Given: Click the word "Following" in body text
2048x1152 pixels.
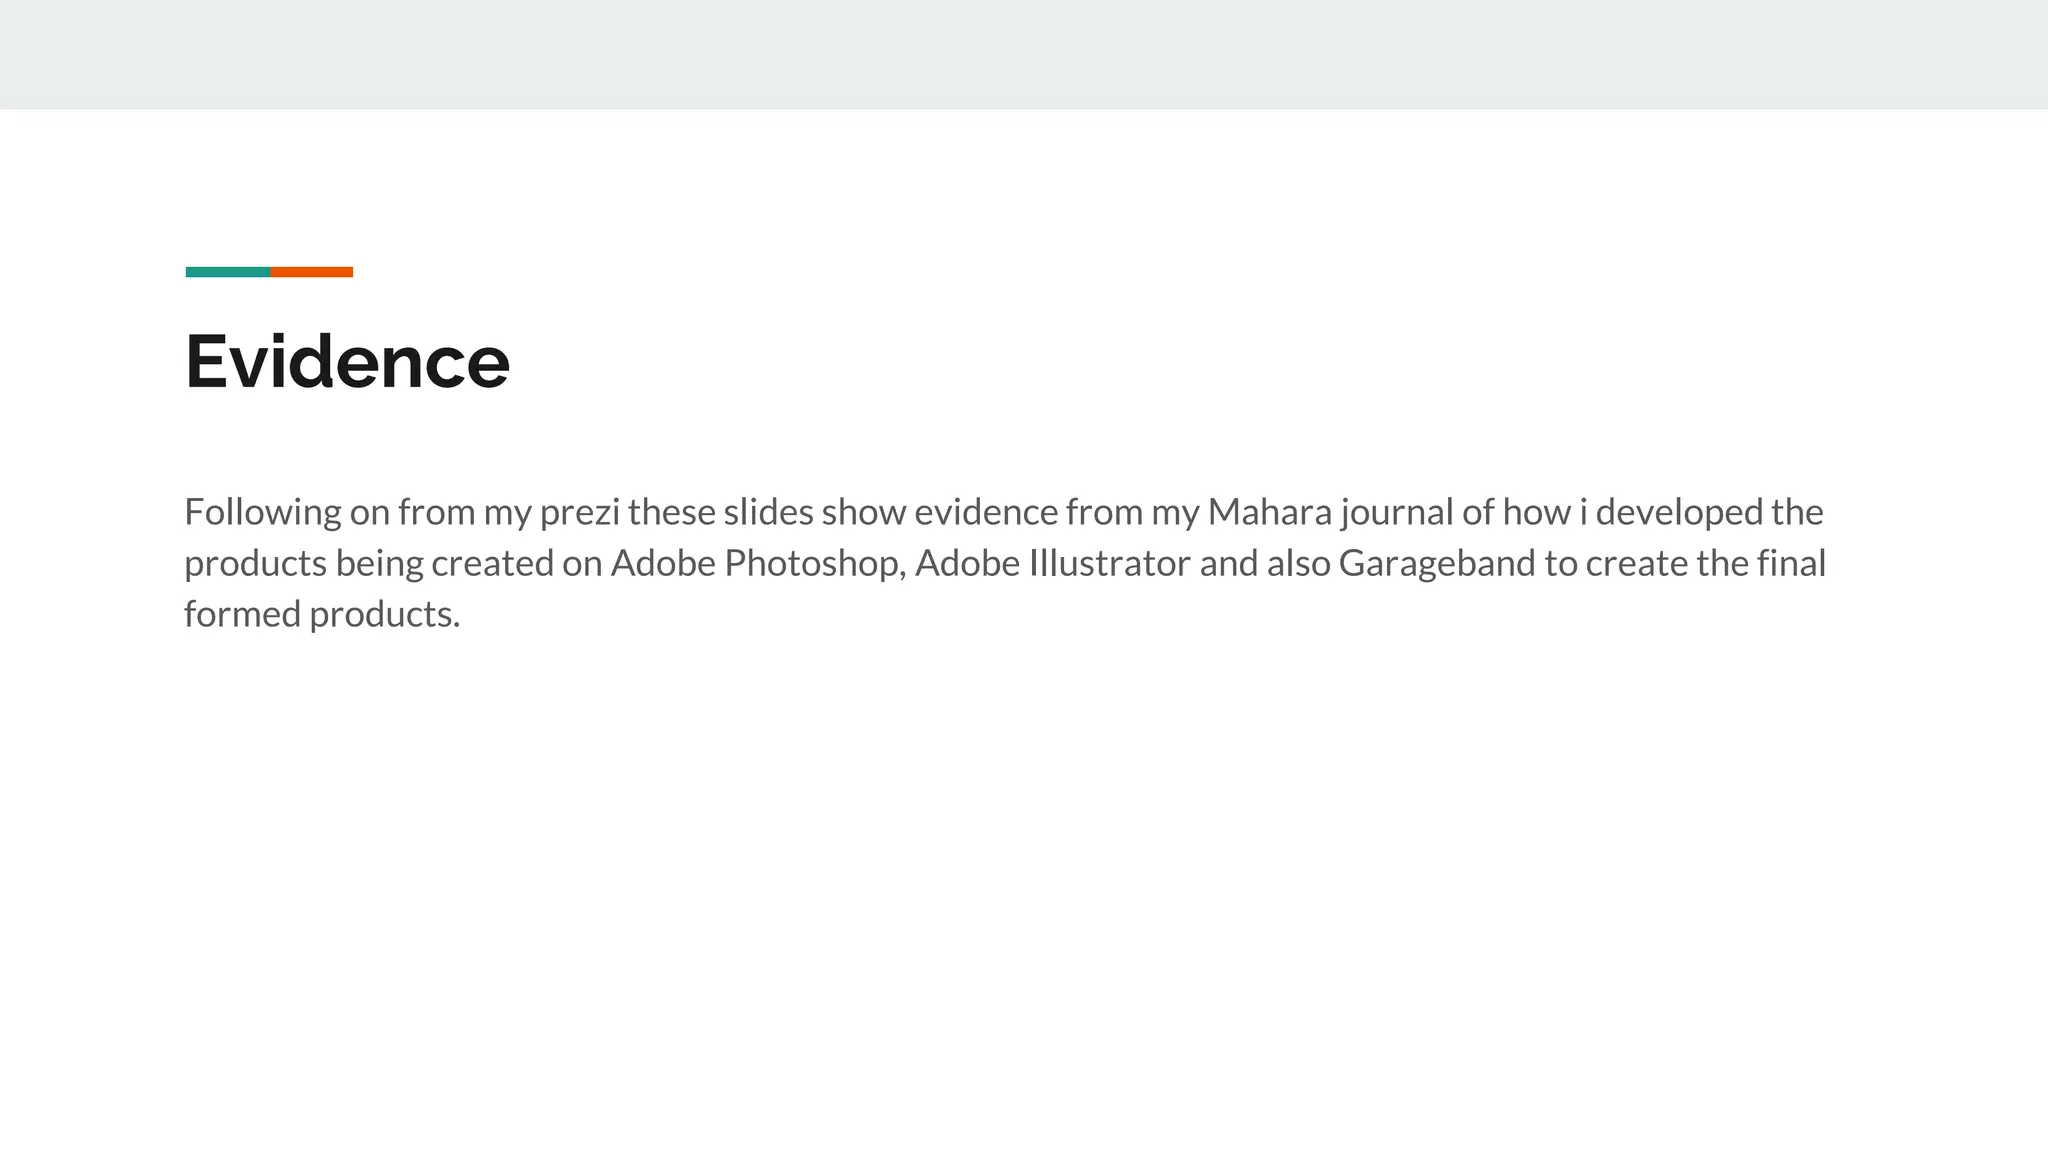Looking at the screenshot, I should [x=263, y=513].
